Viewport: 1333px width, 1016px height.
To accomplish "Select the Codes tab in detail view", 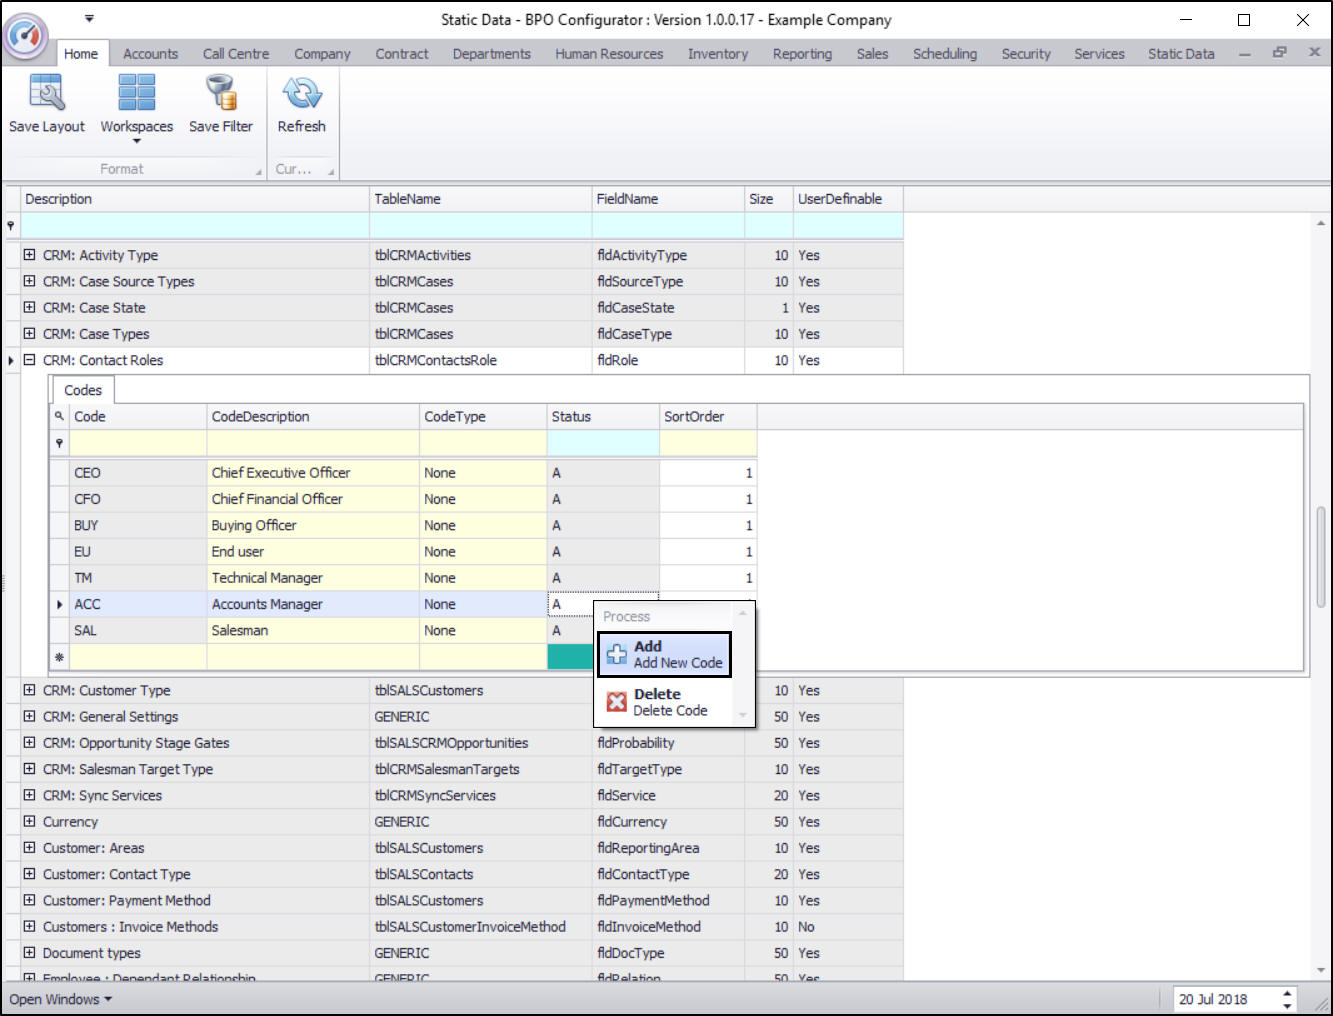I will click(82, 390).
